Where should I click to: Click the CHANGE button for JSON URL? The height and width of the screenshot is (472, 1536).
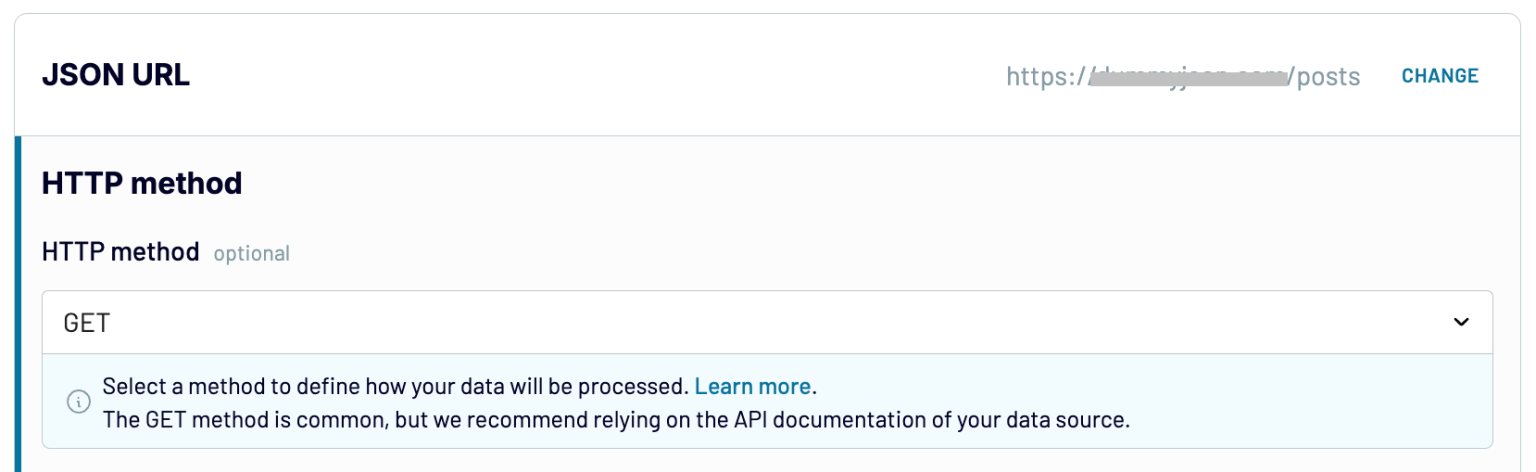pyautogui.click(x=1439, y=76)
